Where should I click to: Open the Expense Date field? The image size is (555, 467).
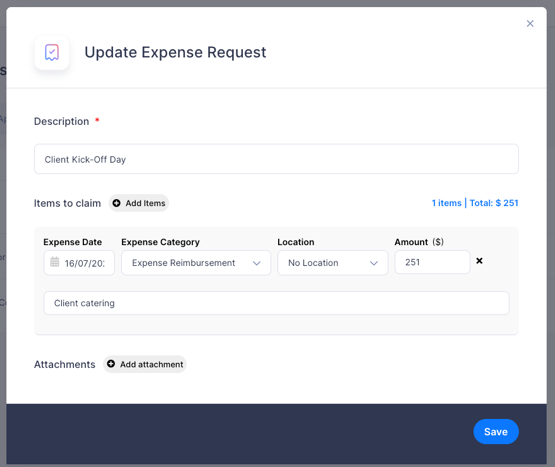pyautogui.click(x=79, y=263)
